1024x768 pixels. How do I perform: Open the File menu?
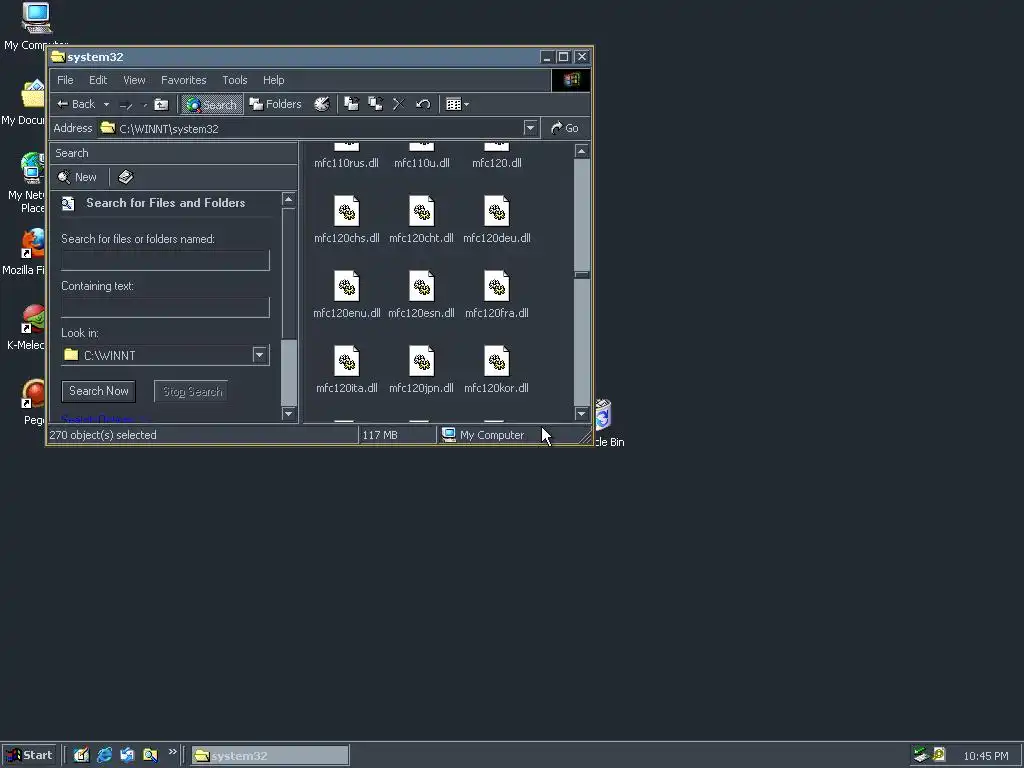pos(65,80)
